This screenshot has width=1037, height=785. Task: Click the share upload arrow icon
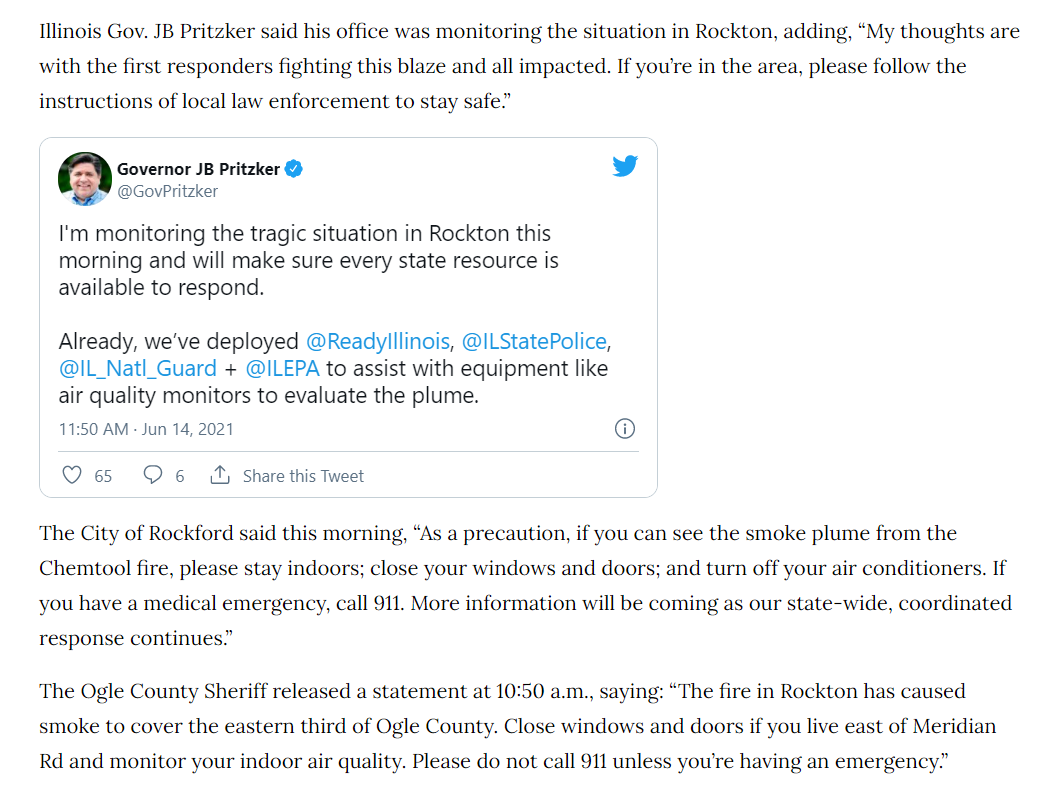[220, 475]
